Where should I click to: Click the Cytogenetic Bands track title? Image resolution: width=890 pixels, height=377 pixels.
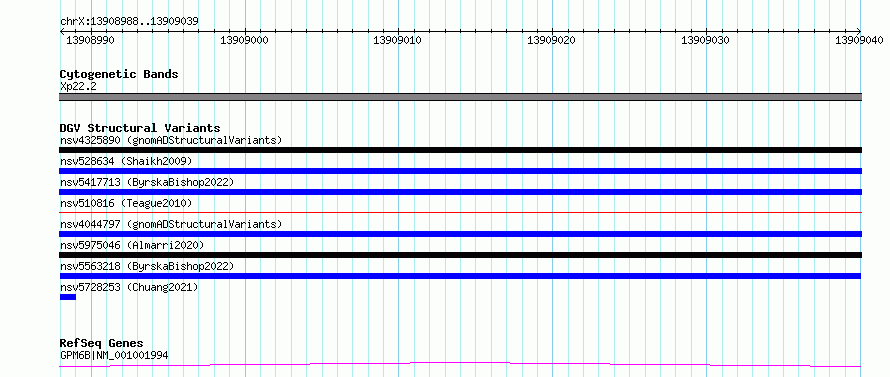point(119,74)
